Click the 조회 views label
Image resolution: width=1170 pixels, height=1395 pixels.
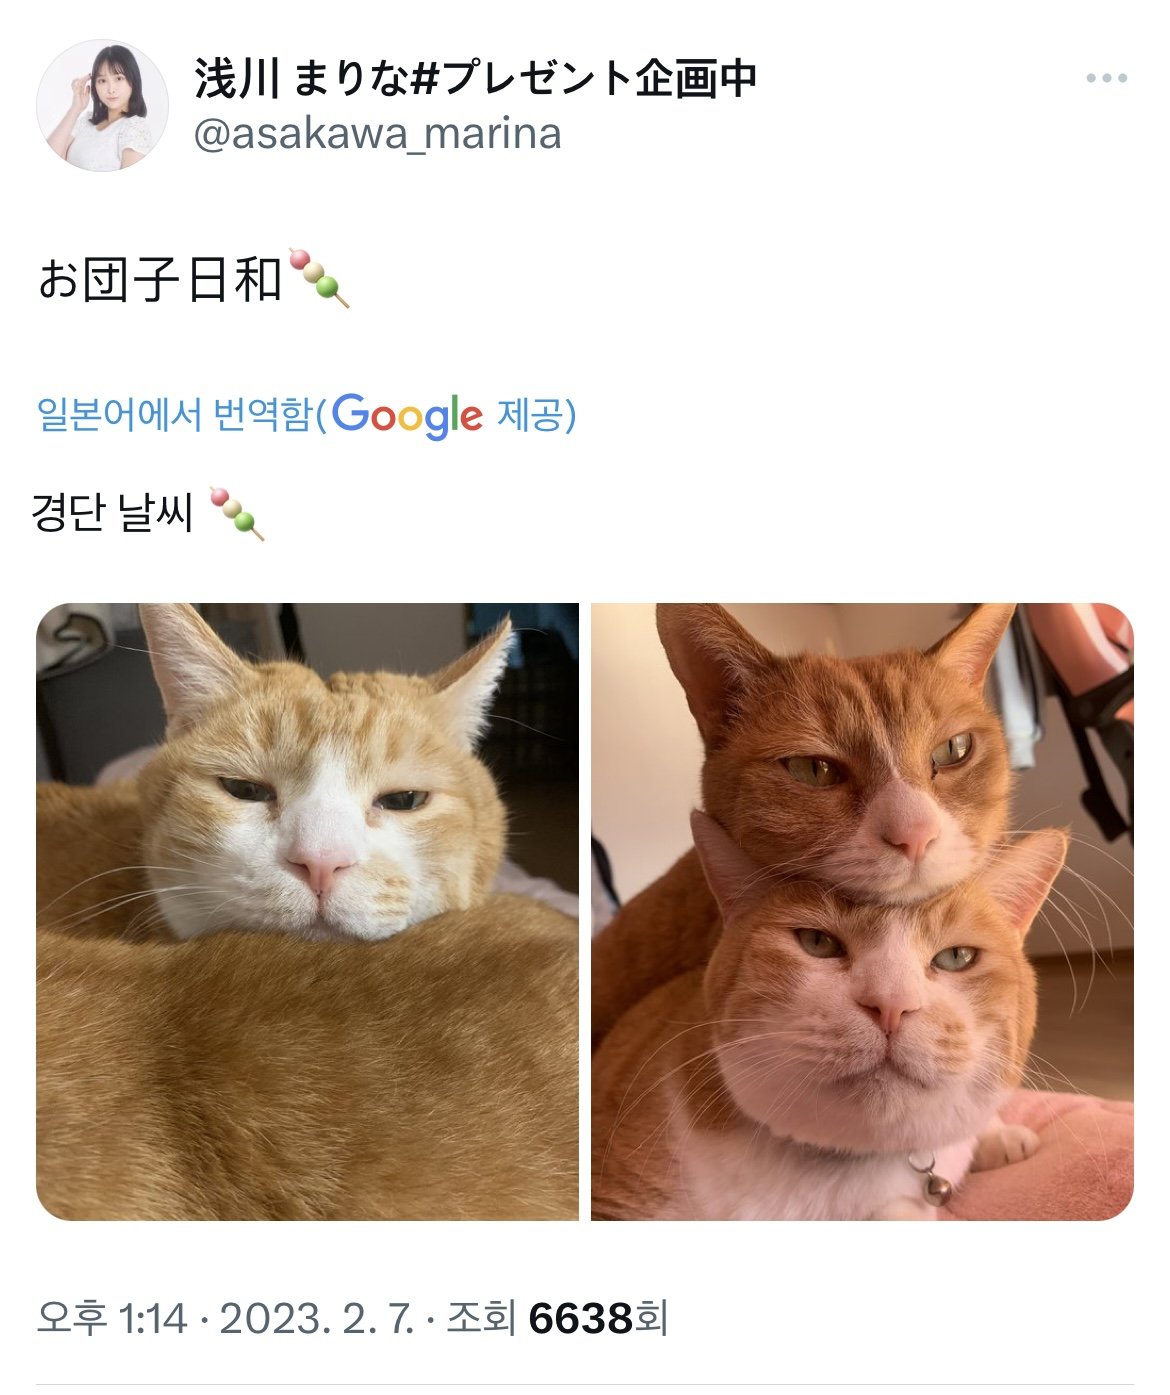[x=480, y=1318]
